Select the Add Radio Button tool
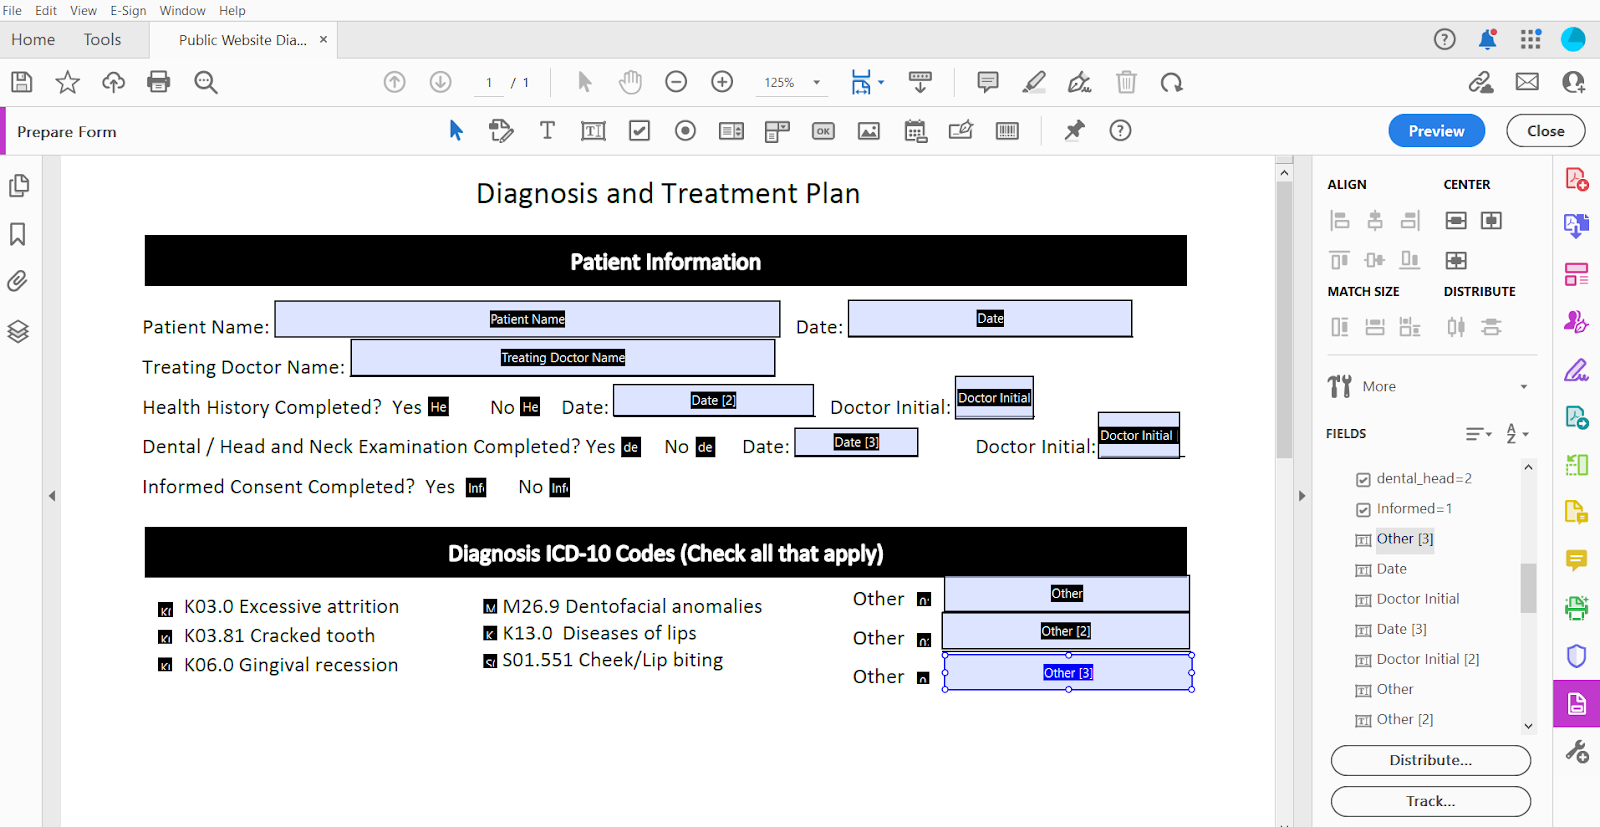The width and height of the screenshot is (1600, 827). tap(685, 131)
